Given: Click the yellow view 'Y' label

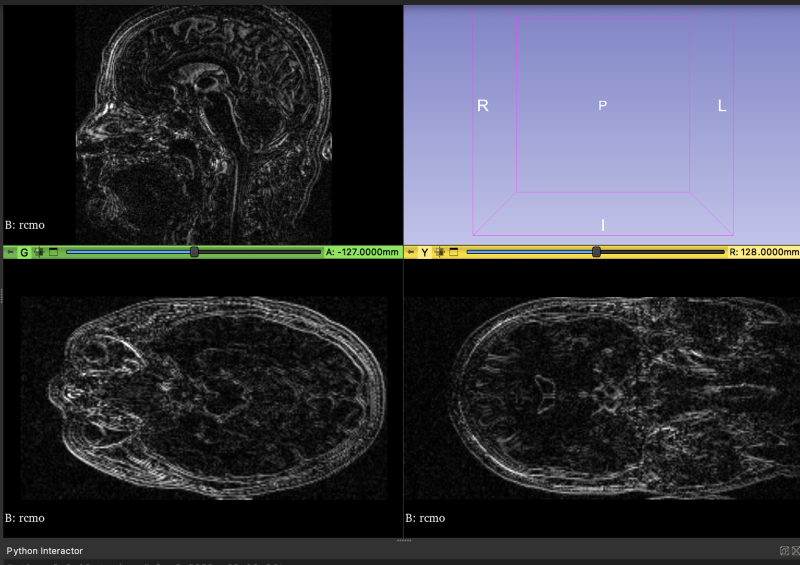Looking at the screenshot, I should pos(424,252).
